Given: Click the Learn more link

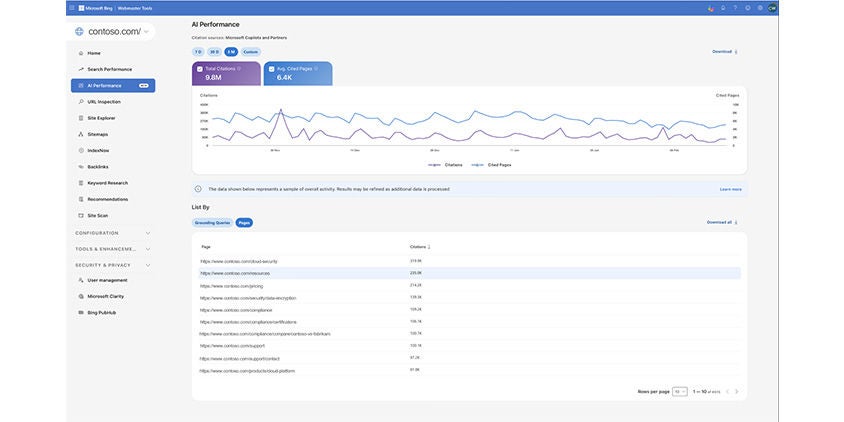Looking at the screenshot, I should 730,189.
